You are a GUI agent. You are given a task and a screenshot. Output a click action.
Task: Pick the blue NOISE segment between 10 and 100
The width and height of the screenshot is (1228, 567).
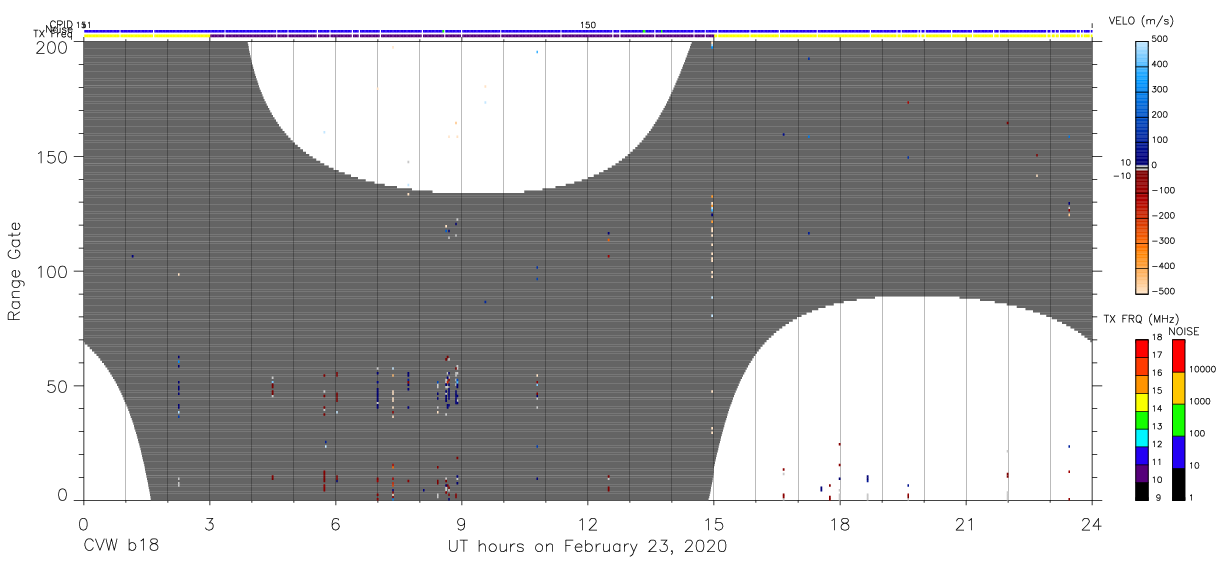tap(1178, 451)
